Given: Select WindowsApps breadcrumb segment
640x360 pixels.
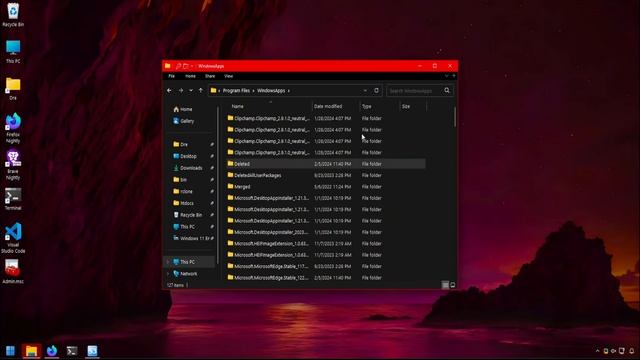Looking at the screenshot, I should click(x=271, y=91).
